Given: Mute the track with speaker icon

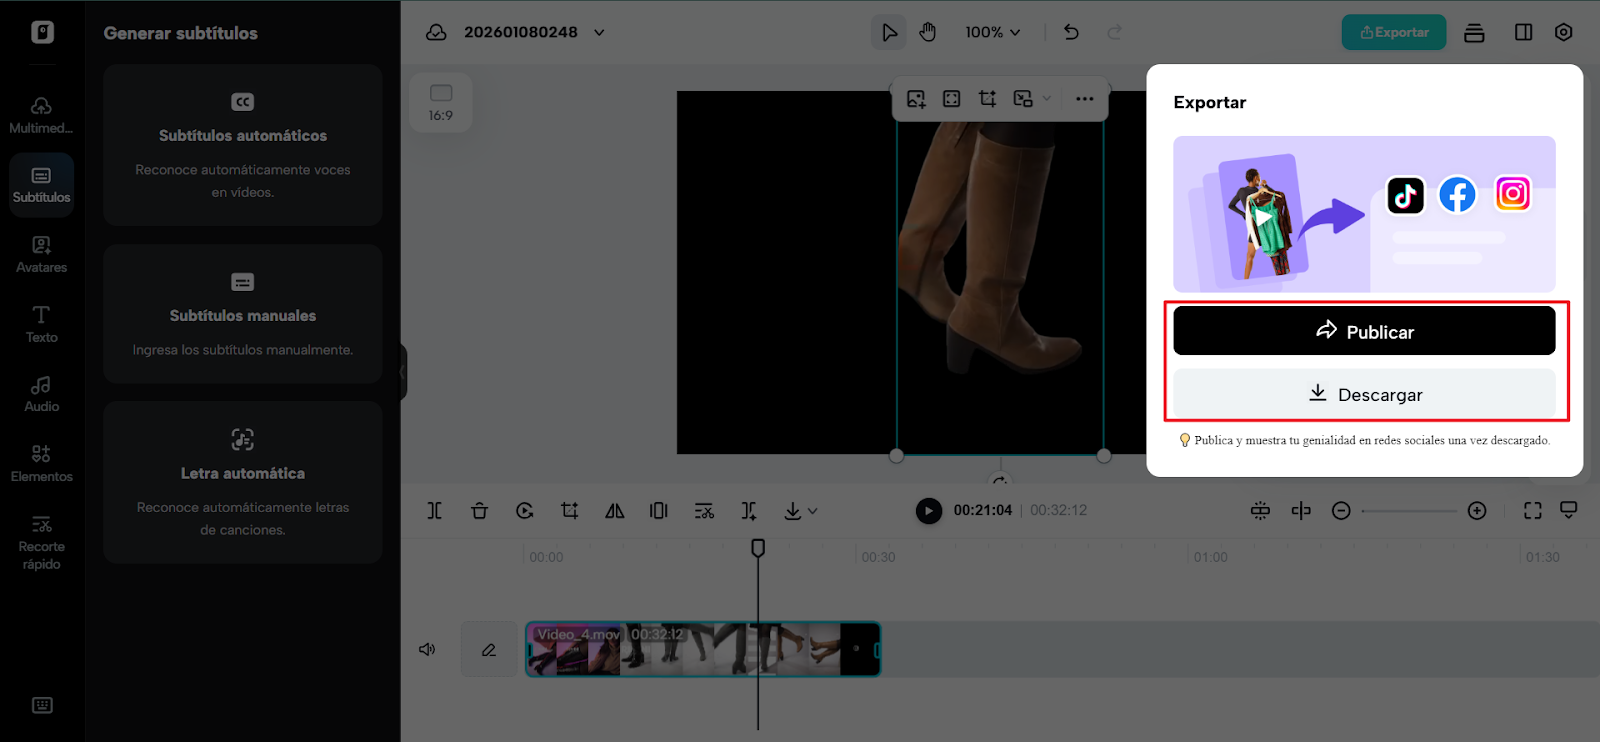Looking at the screenshot, I should tap(427, 650).
